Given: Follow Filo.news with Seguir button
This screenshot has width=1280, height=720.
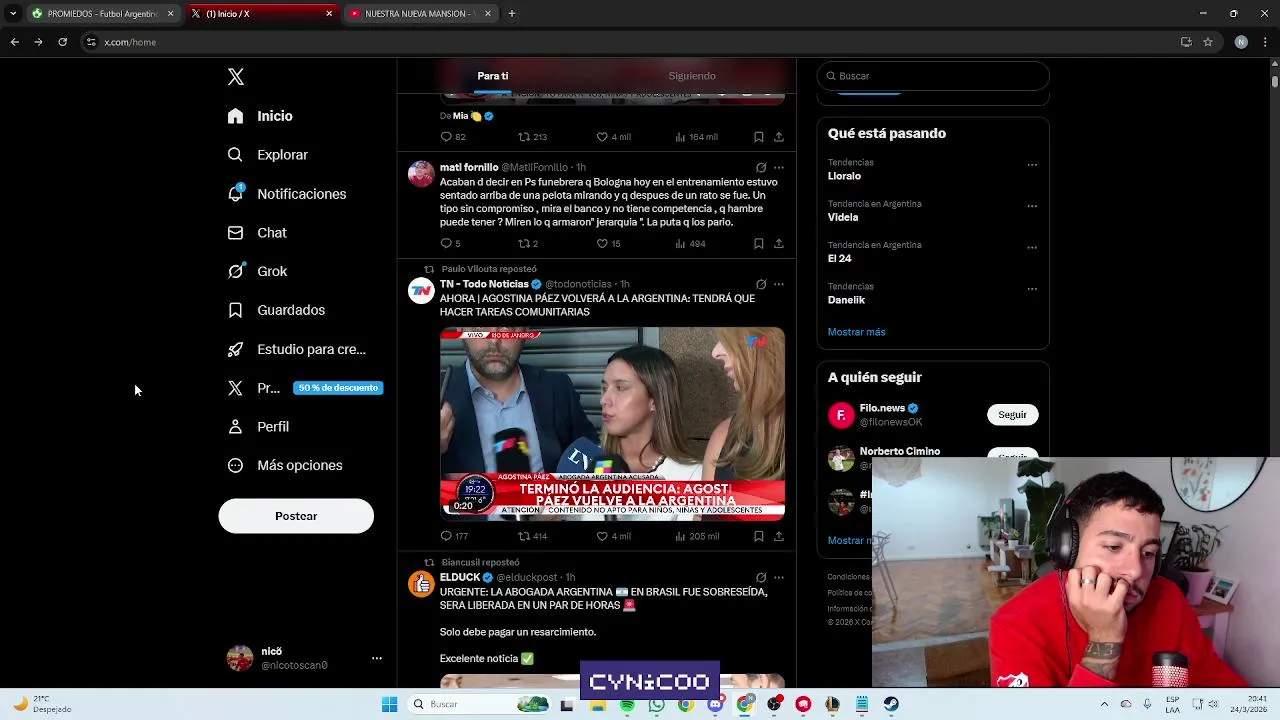Looking at the screenshot, I should pyautogui.click(x=1012, y=415).
